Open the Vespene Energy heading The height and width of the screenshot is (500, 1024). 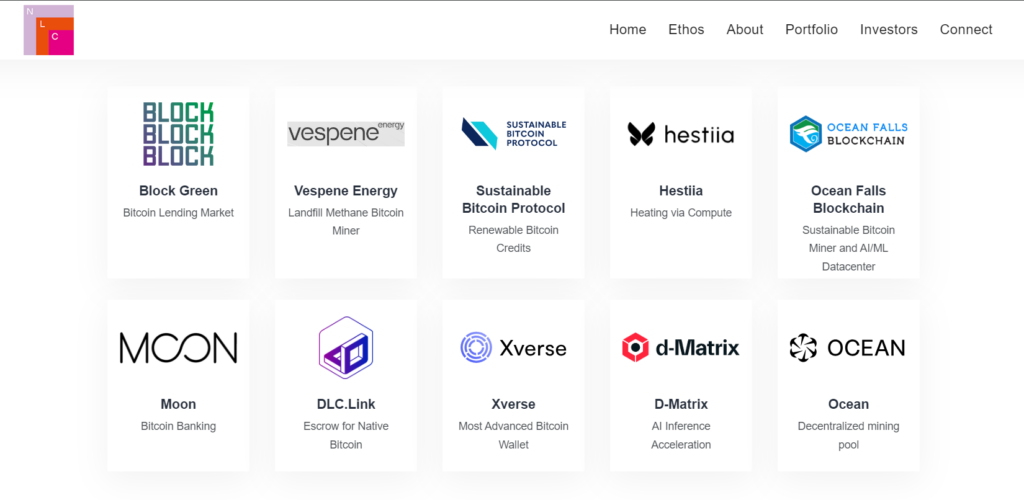tap(346, 191)
